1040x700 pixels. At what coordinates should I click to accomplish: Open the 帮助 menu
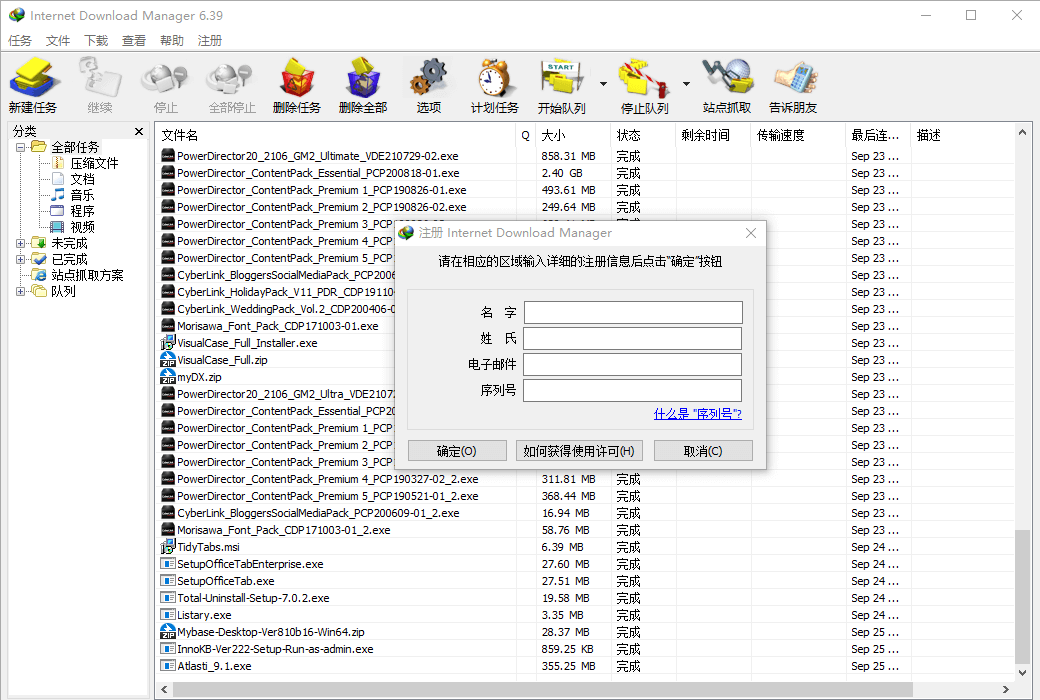(171, 40)
